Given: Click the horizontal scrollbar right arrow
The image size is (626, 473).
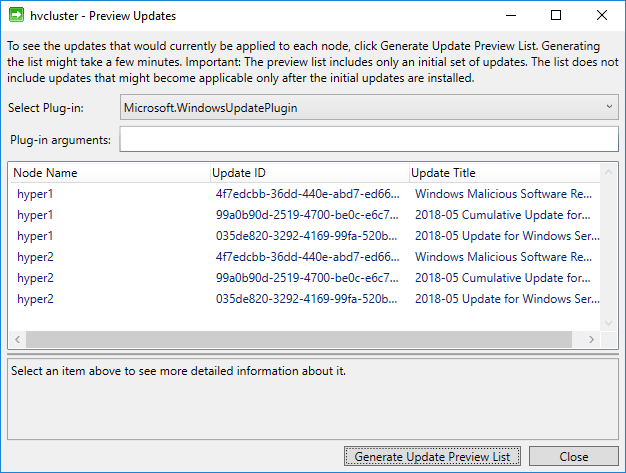Looking at the screenshot, I should pos(591,339).
